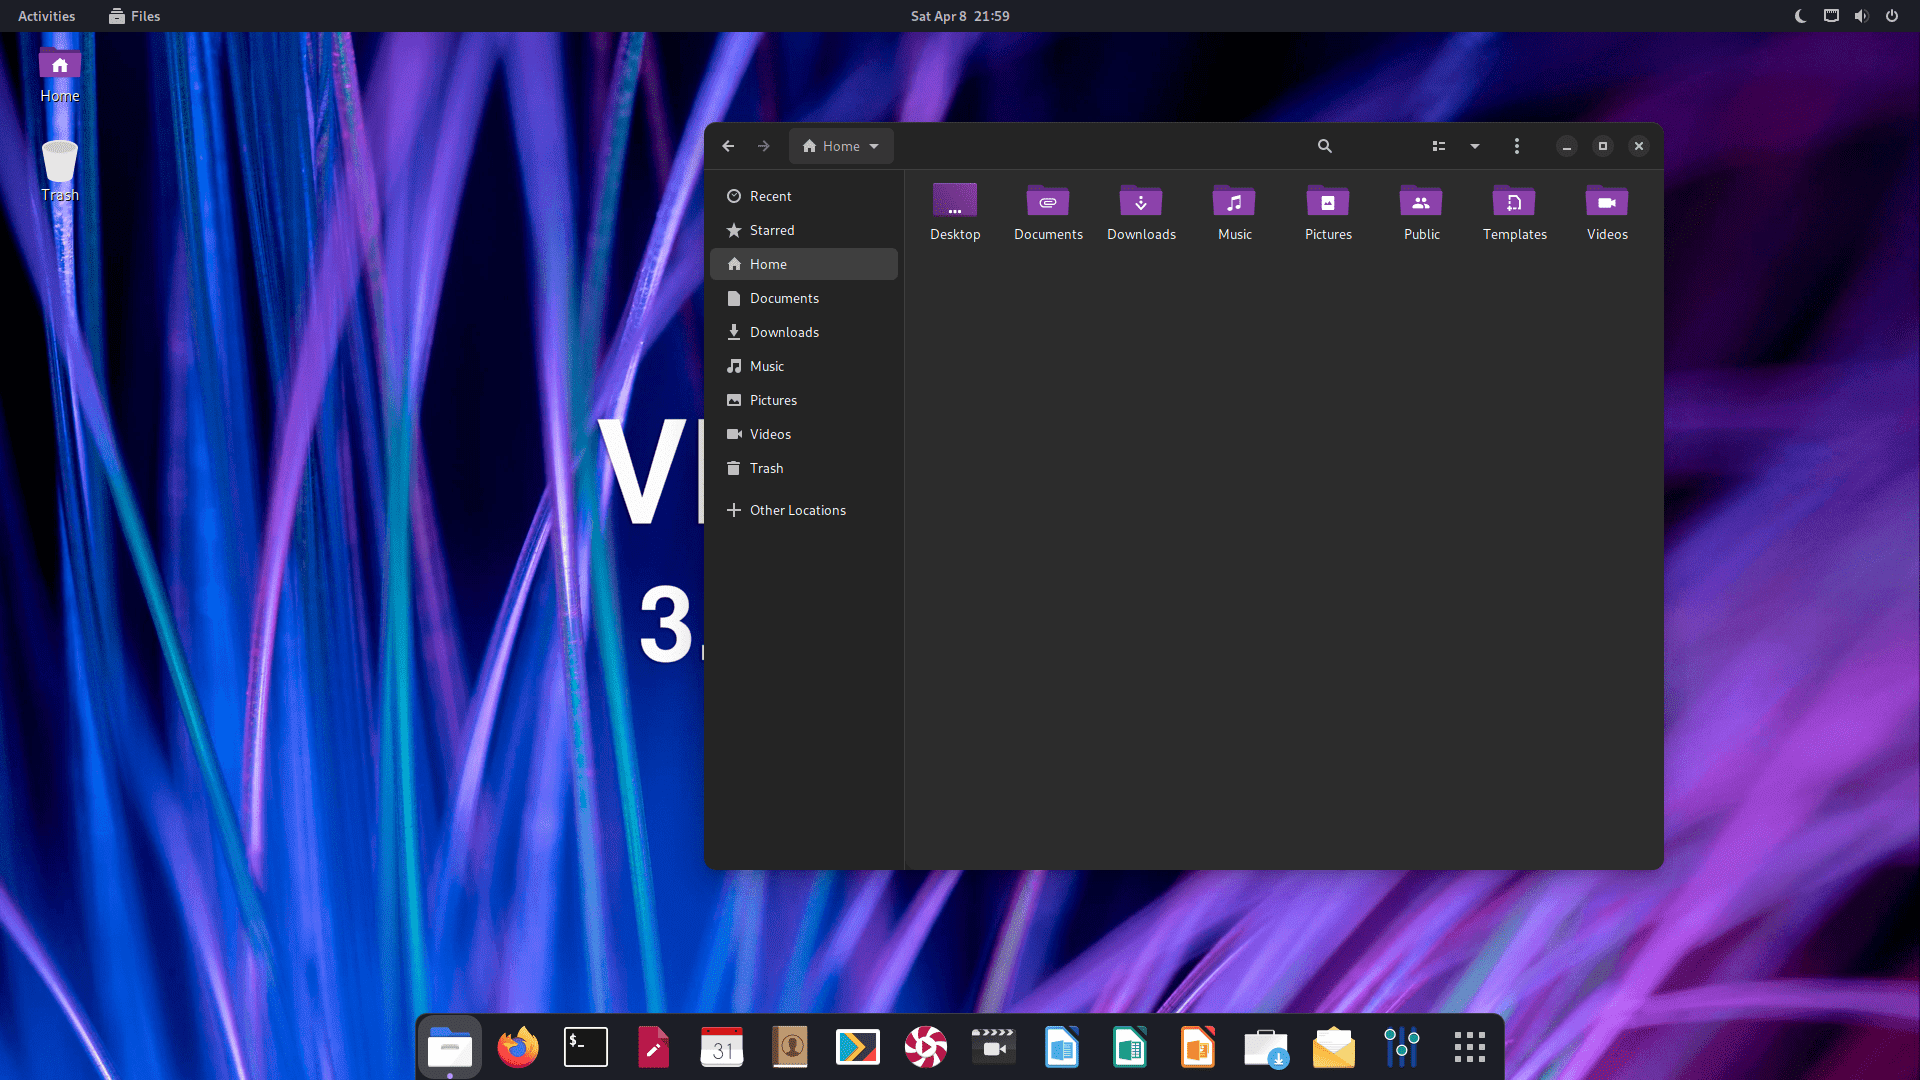Image resolution: width=1920 pixels, height=1080 pixels.
Task: Open Calendar from the dock
Action: [x=722, y=1047]
